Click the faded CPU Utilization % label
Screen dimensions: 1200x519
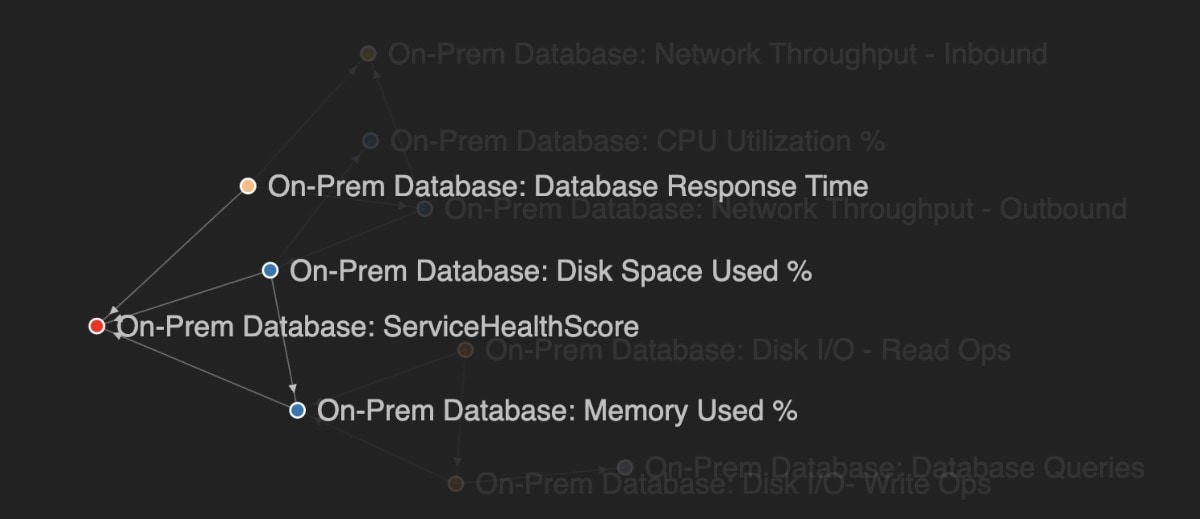(x=638, y=142)
